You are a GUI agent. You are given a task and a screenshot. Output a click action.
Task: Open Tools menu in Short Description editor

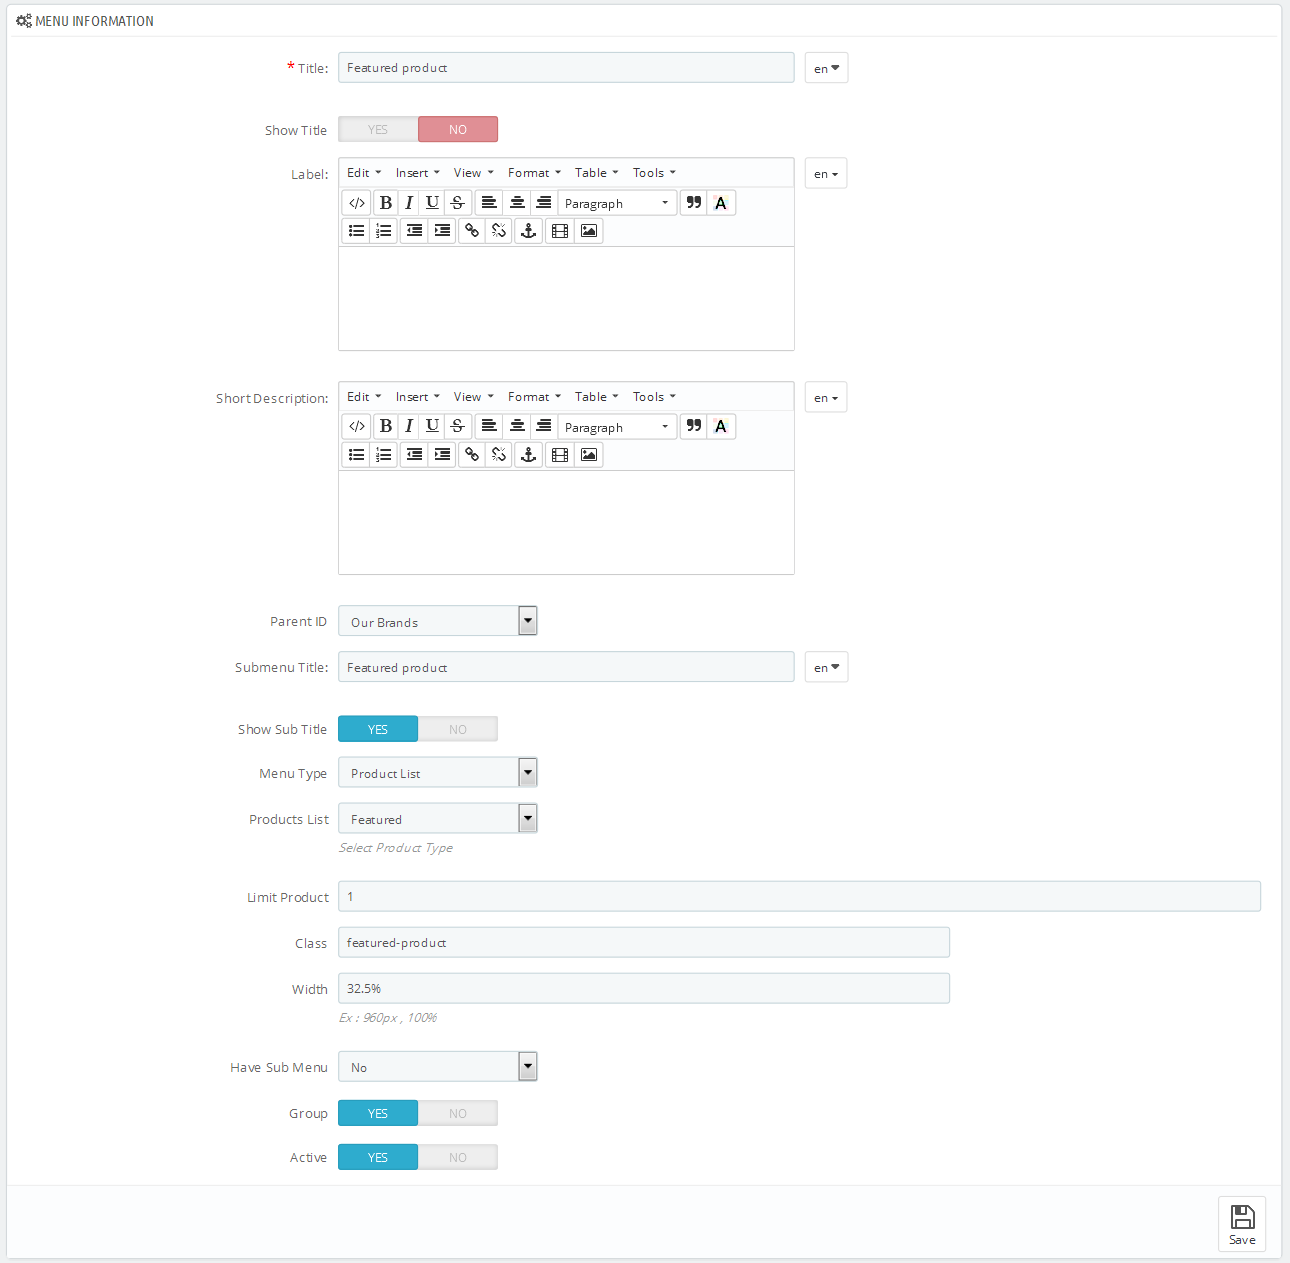click(x=654, y=397)
